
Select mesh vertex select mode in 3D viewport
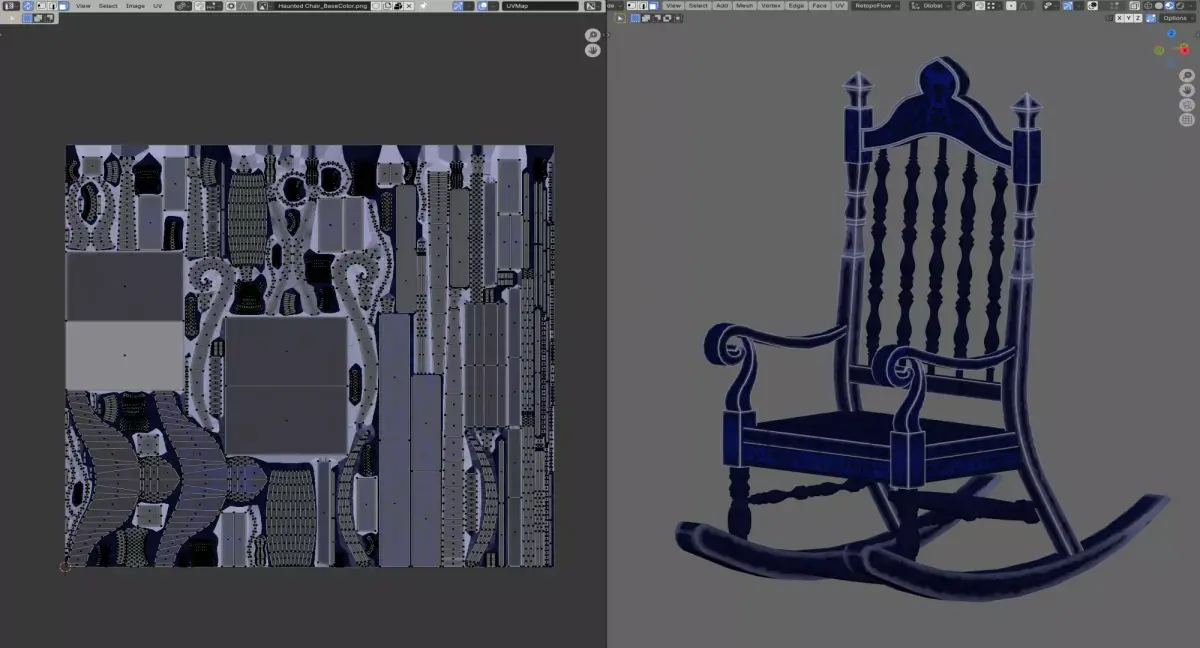point(633,6)
